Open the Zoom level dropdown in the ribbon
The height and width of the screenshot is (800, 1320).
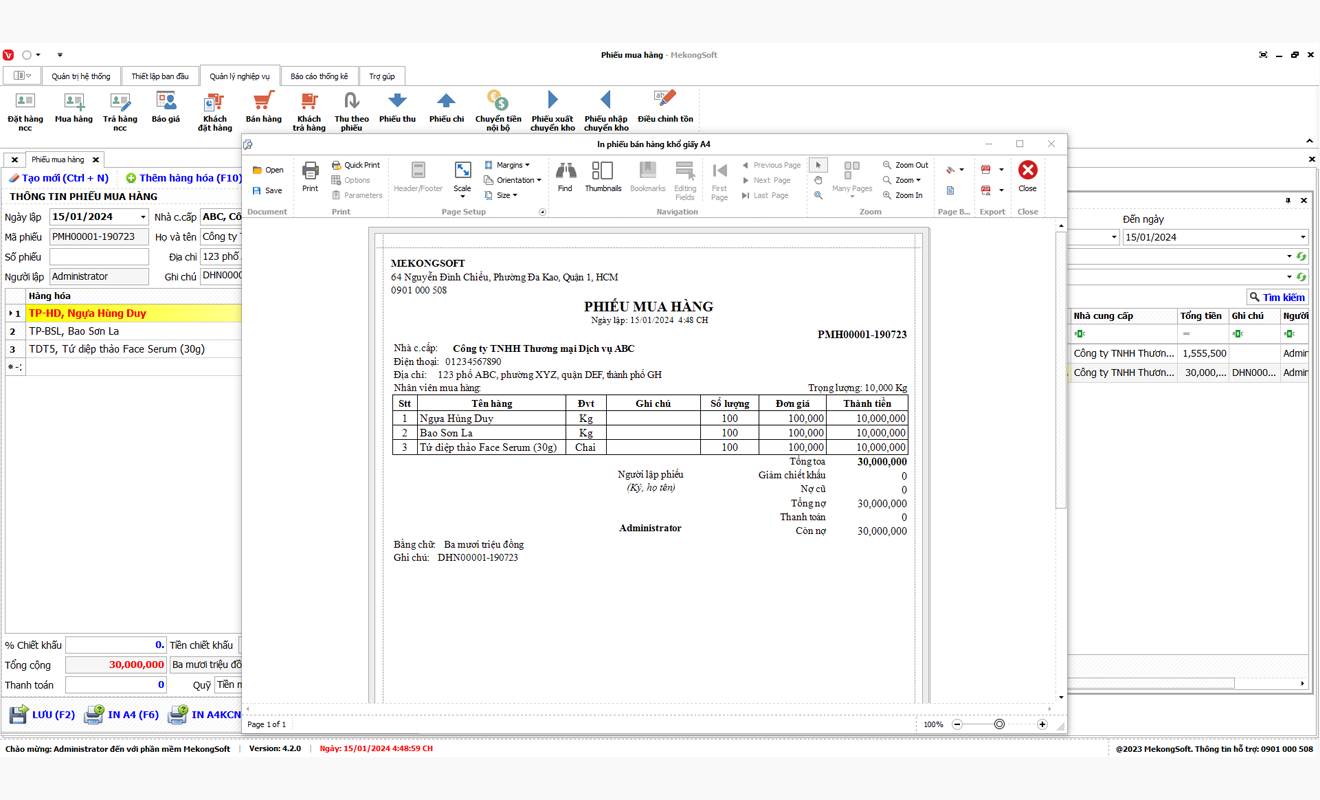point(902,180)
